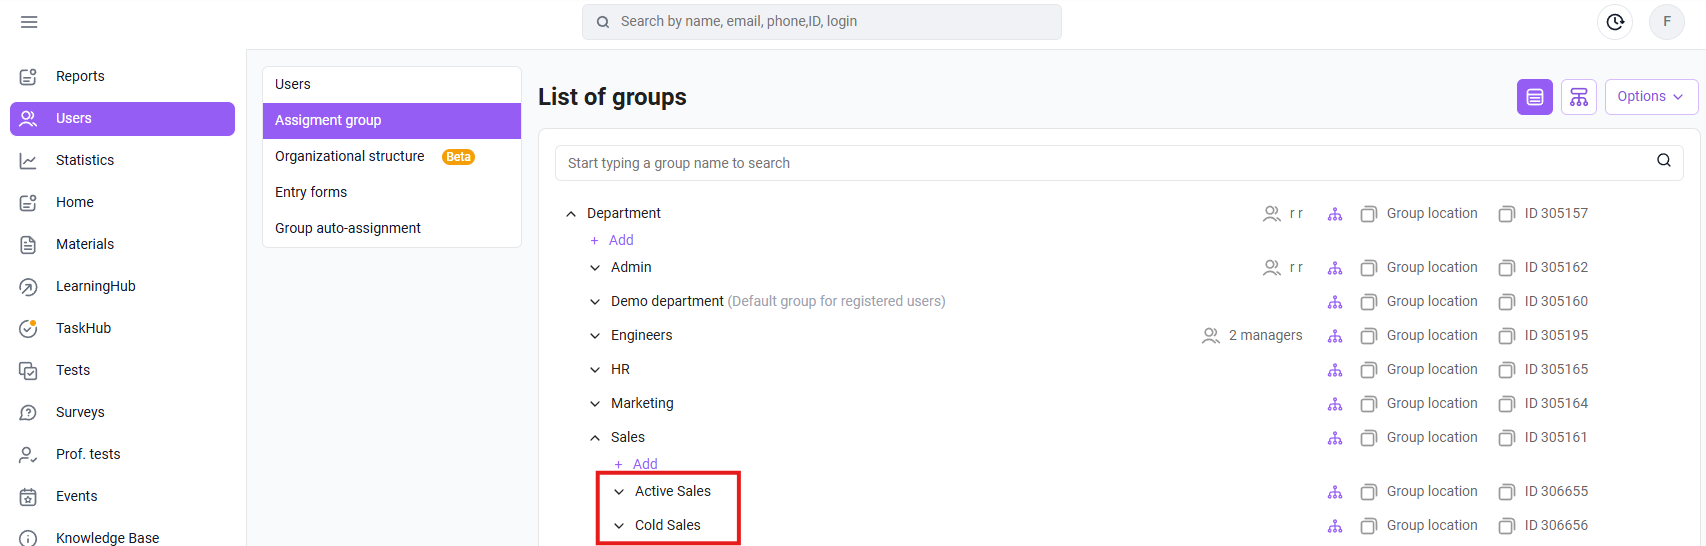This screenshot has width=1706, height=546.
Task: Click Add link under Sales
Action: (636, 464)
